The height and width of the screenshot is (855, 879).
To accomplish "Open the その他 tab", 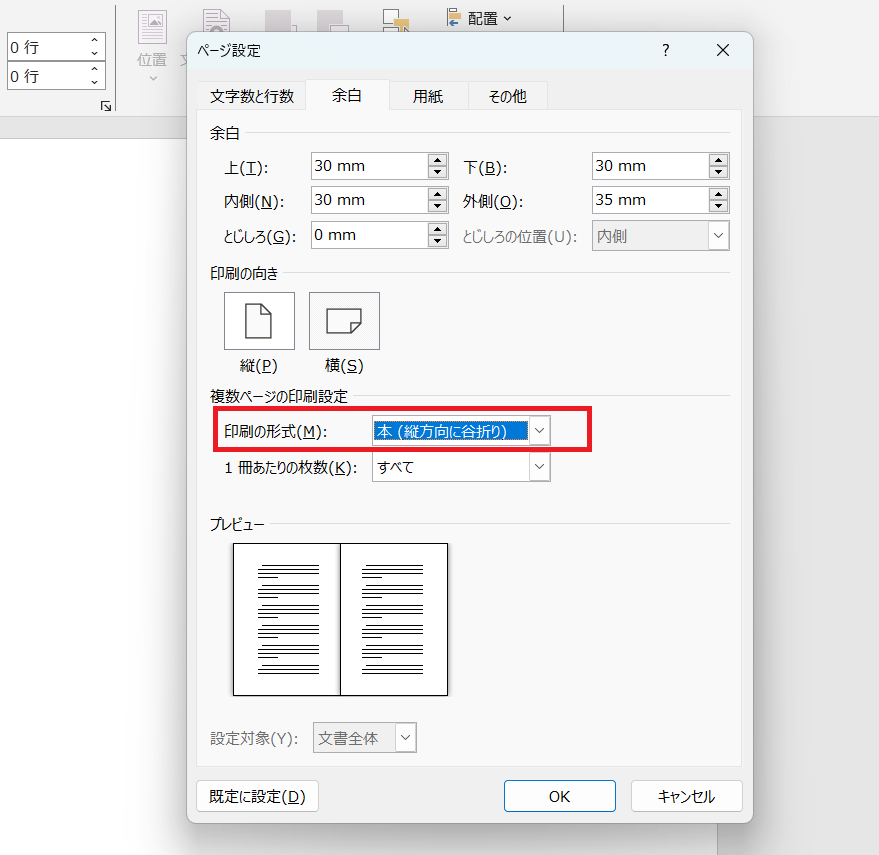I will [x=507, y=96].
